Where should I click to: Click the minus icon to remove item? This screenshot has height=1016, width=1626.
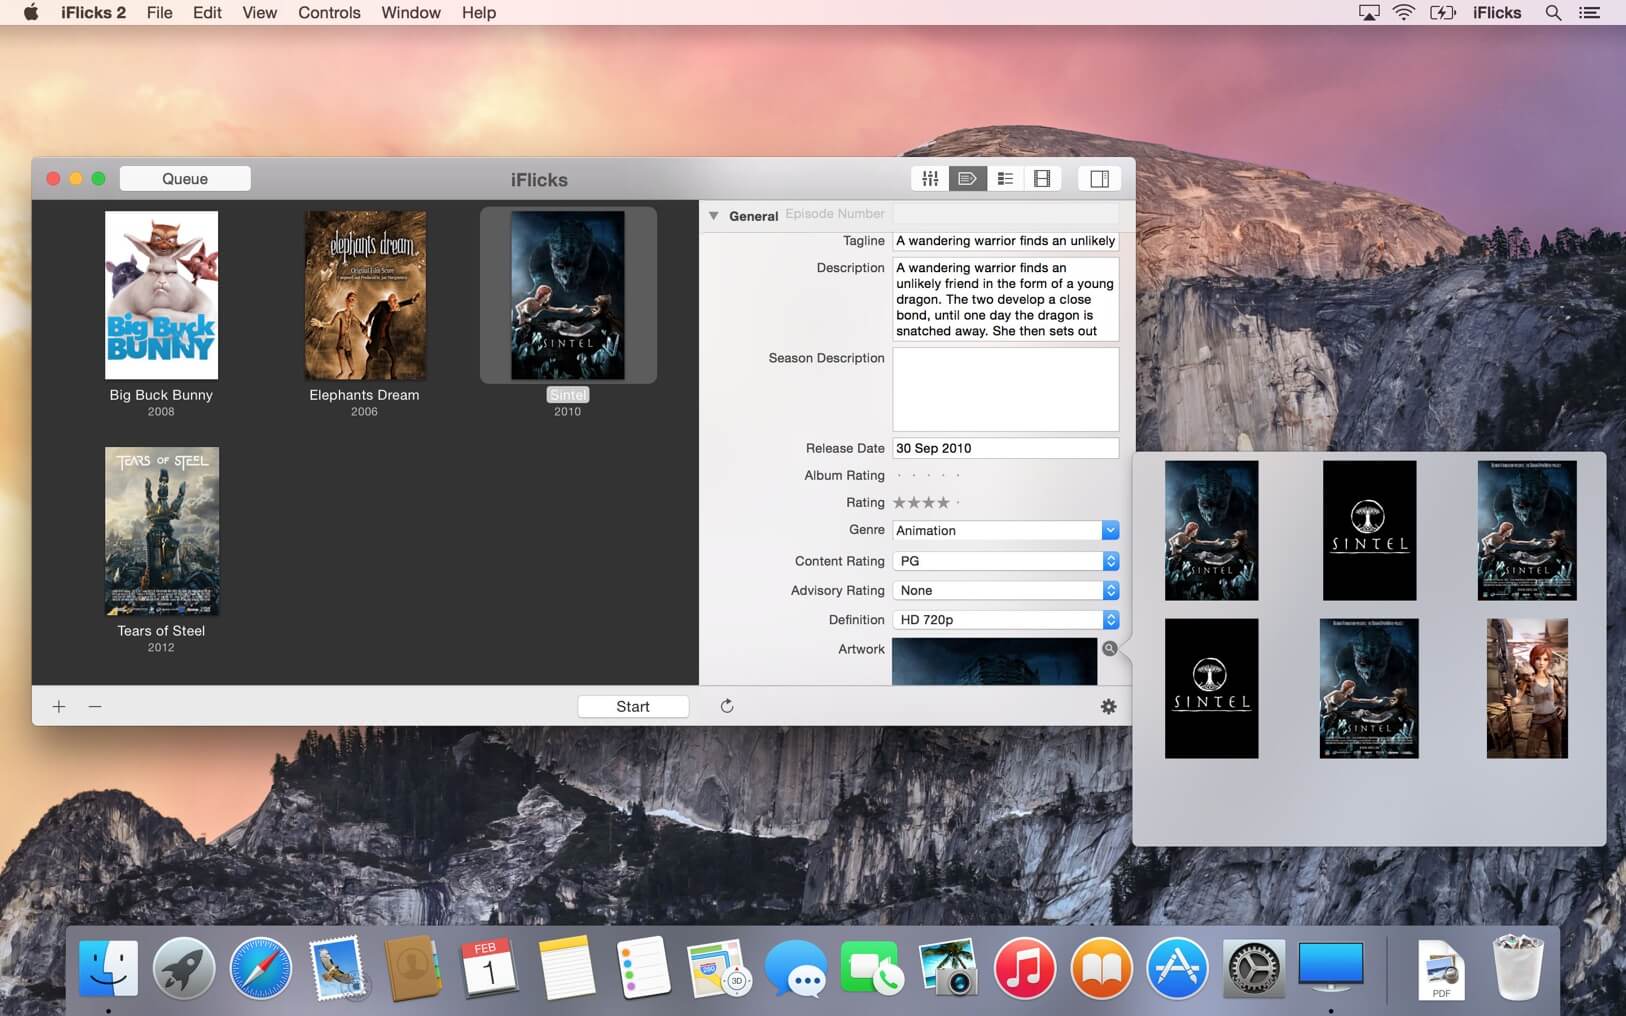[95, 707]
